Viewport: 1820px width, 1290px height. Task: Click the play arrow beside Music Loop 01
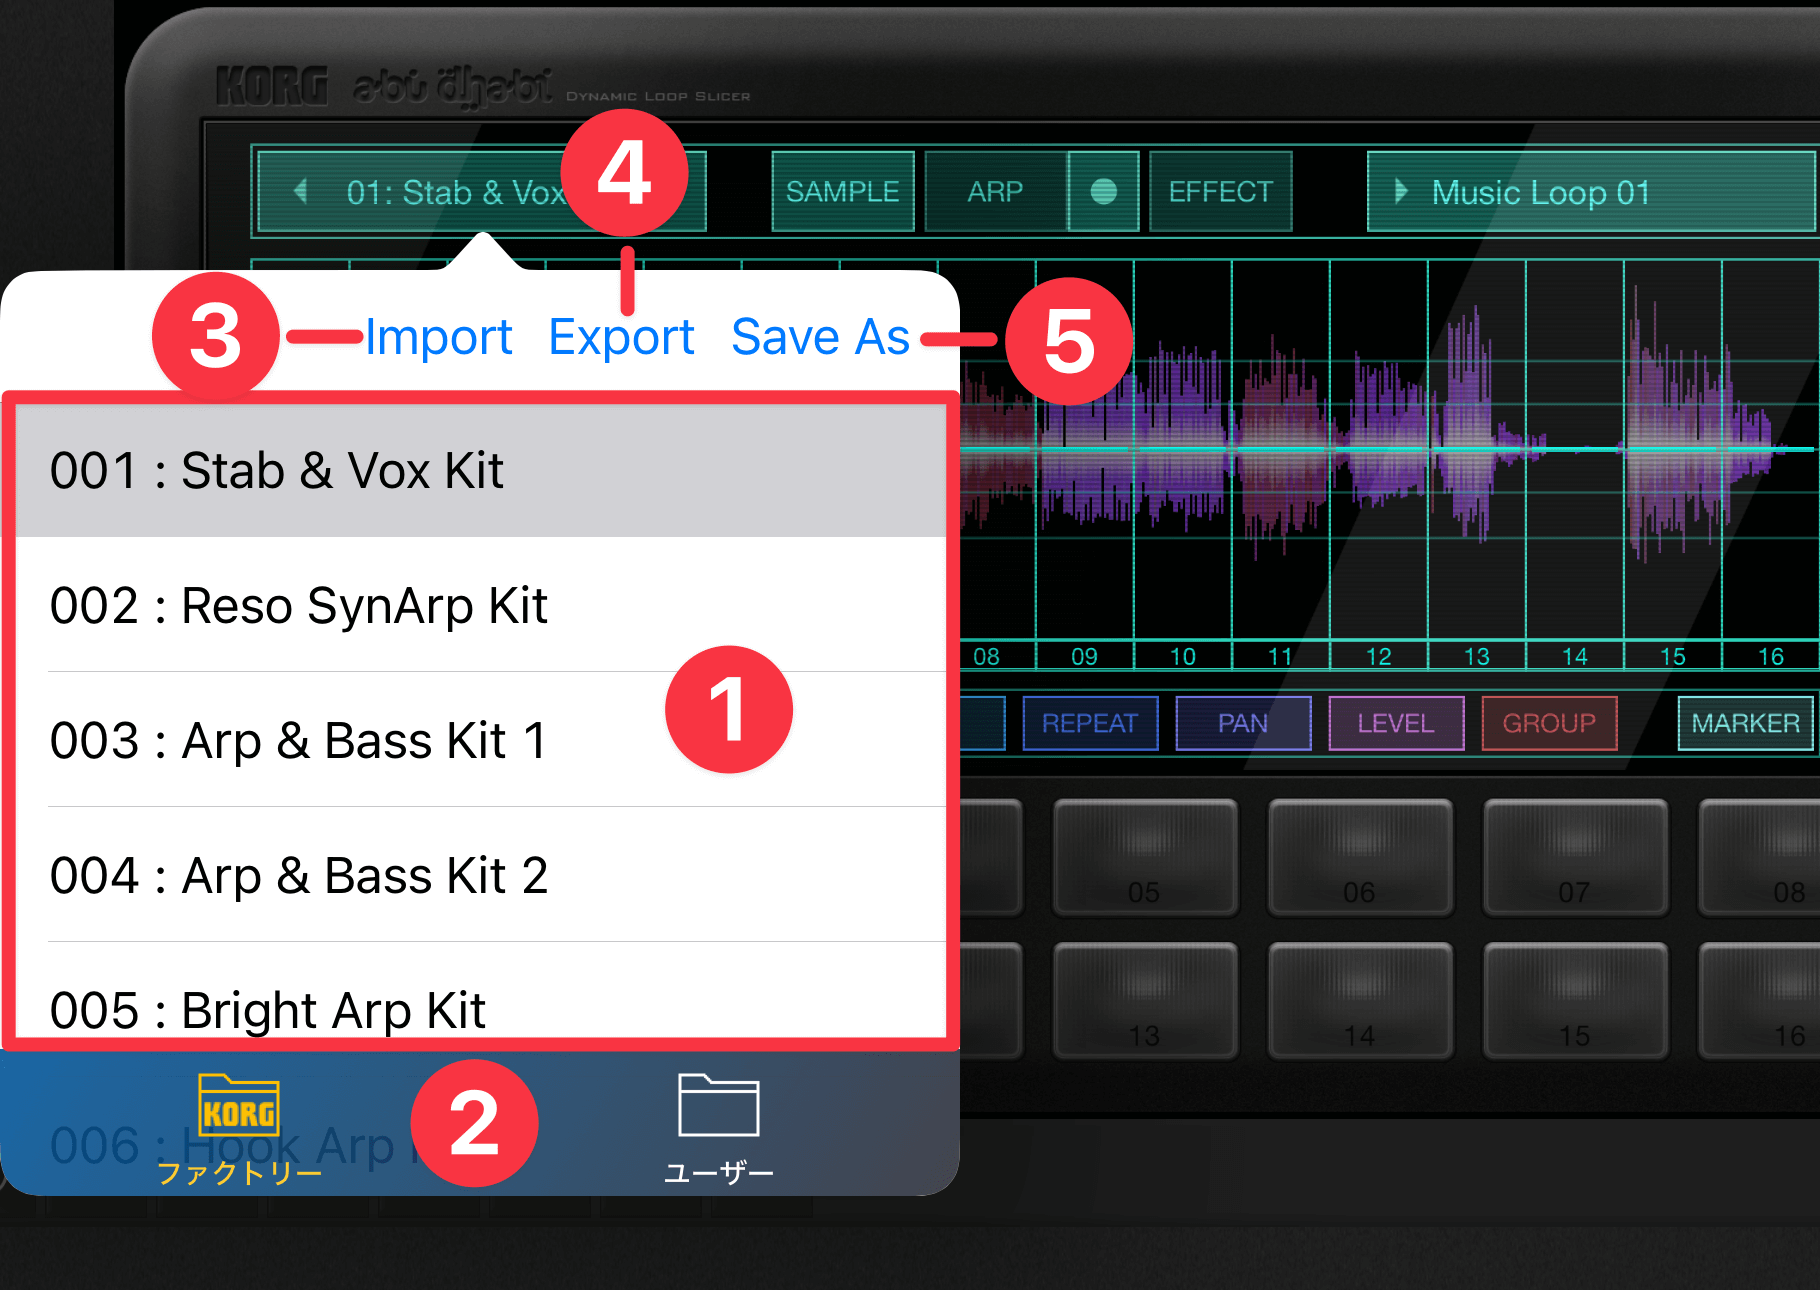tap(1400, 191)
